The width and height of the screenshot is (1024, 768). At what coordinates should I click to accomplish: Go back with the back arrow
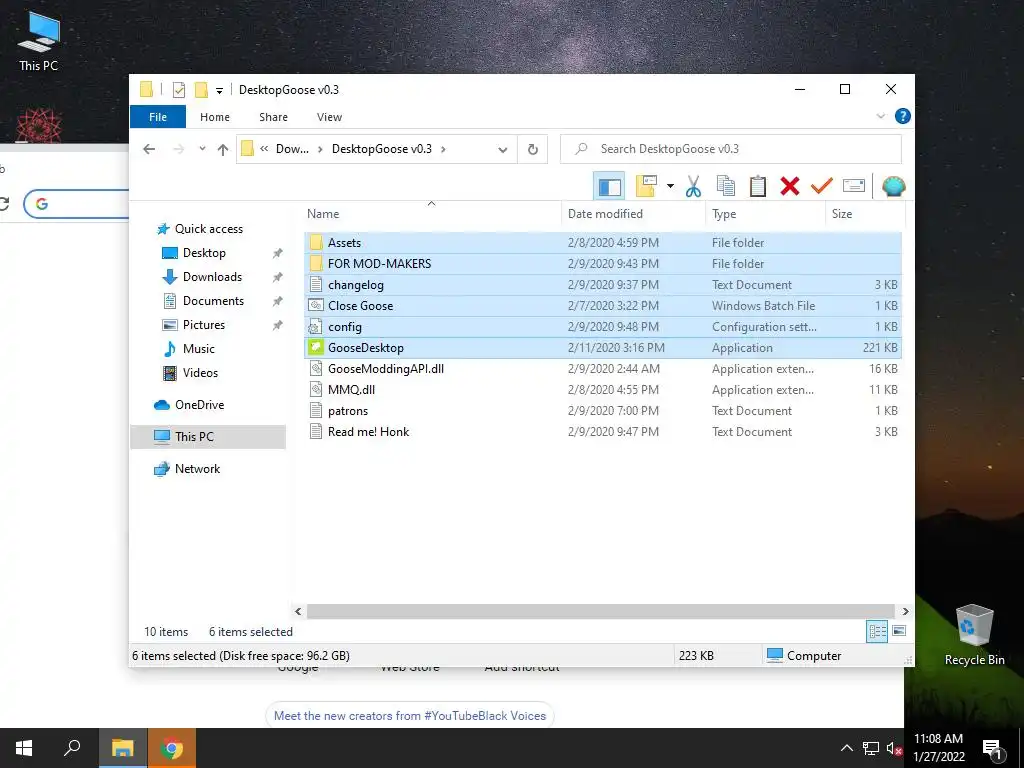click(149, 150)
